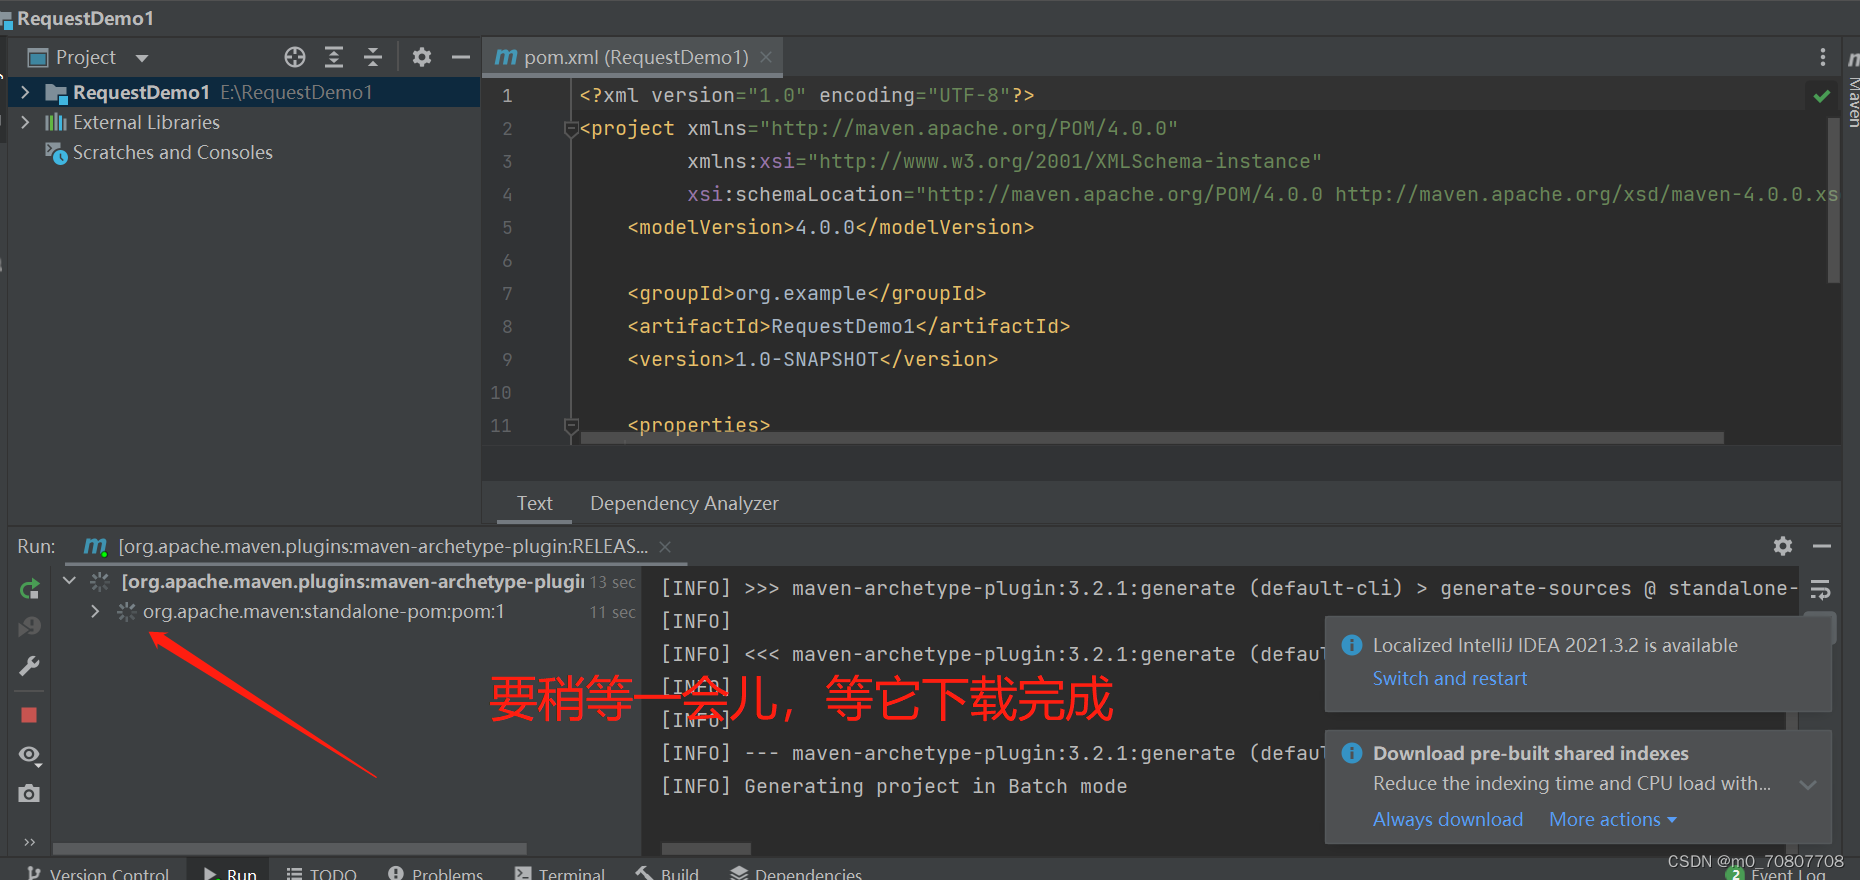This screenshot has width=1860, height=880.
Task: Click Always download link
Action: (1447, 819)
